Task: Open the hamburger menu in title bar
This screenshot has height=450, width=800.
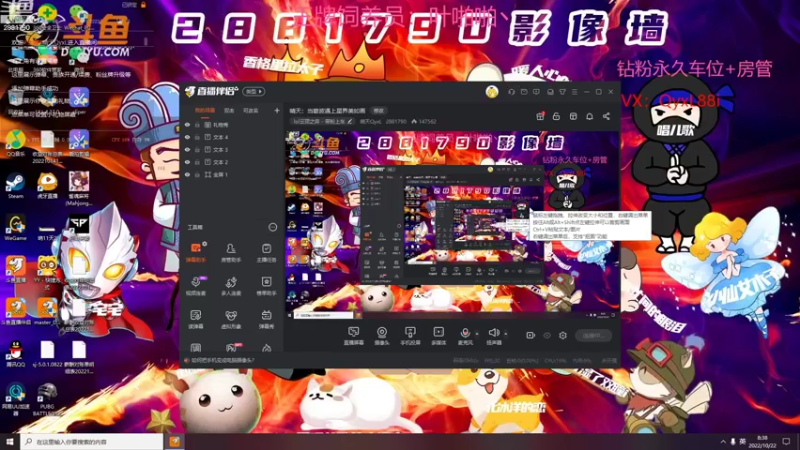Action: (x=575, y=92)
